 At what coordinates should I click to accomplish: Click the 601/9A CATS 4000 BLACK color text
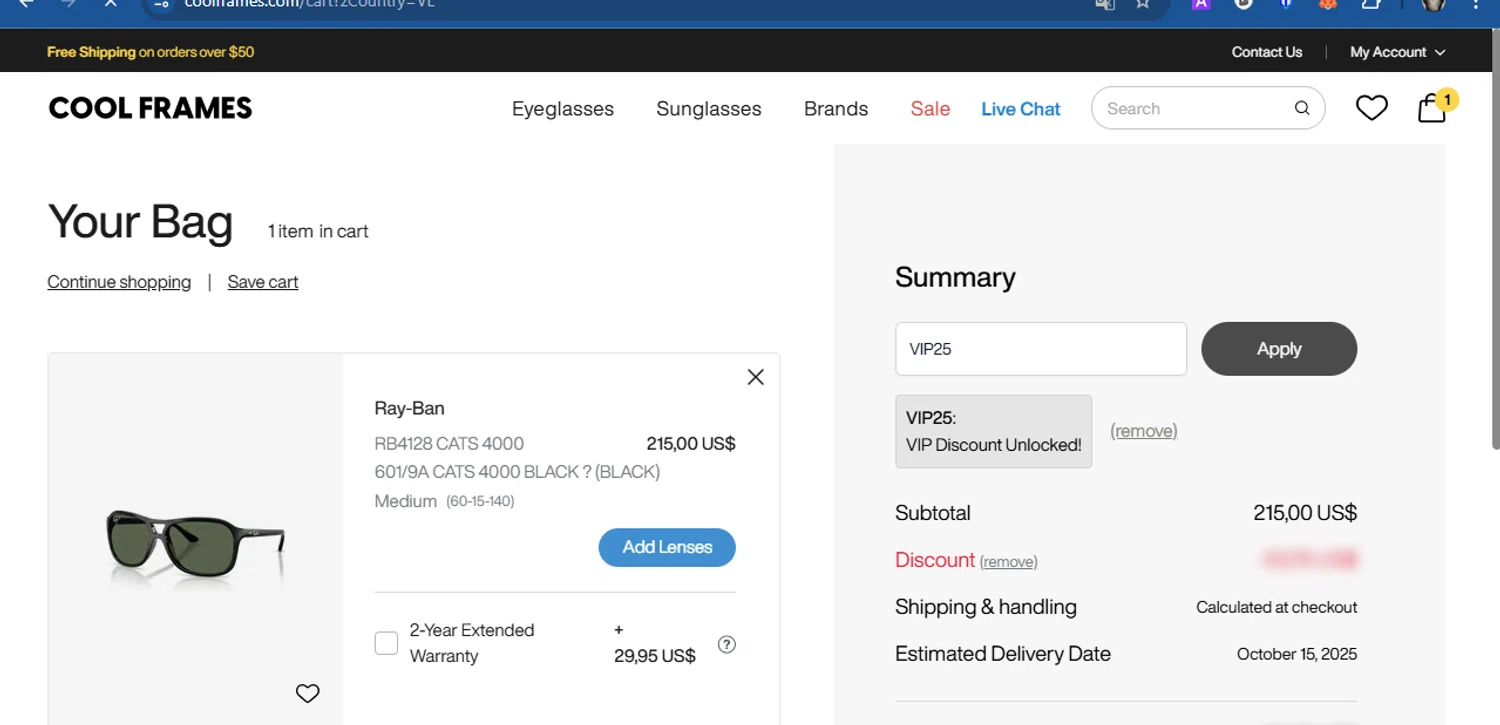tap(517, 472)
